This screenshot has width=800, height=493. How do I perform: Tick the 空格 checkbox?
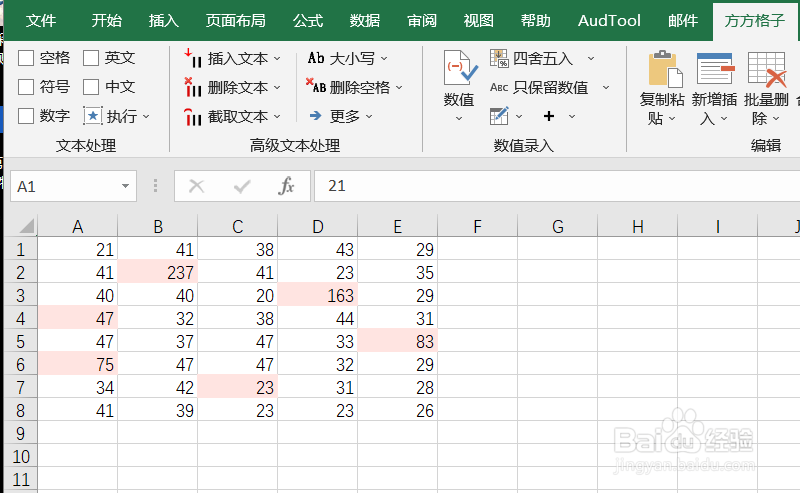point(26,58)
